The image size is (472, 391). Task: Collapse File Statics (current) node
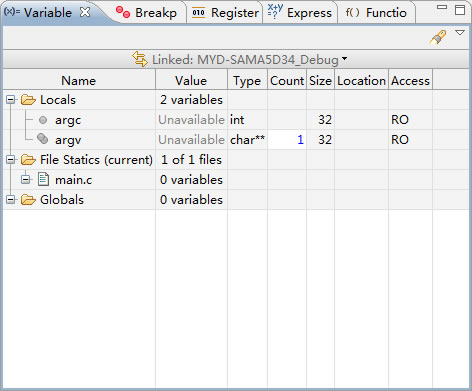[11, 160]
